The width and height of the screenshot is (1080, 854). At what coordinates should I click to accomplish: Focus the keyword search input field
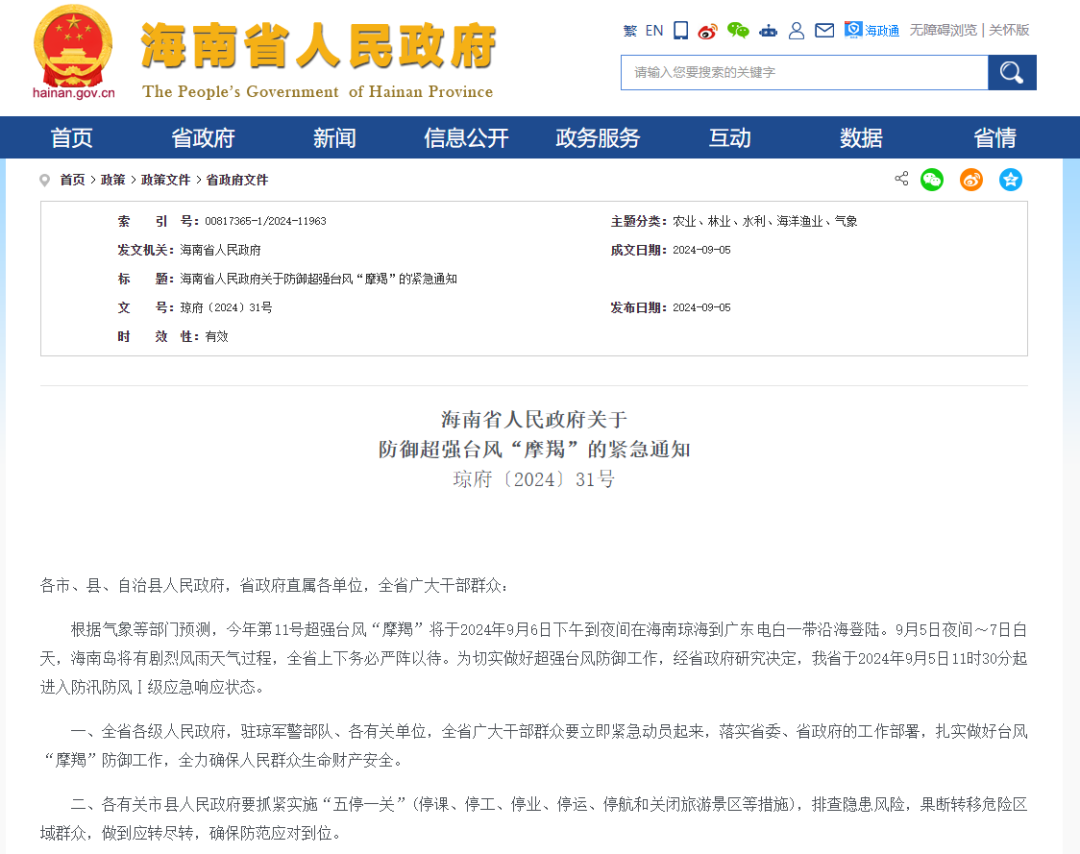click(x=805, y=72)
